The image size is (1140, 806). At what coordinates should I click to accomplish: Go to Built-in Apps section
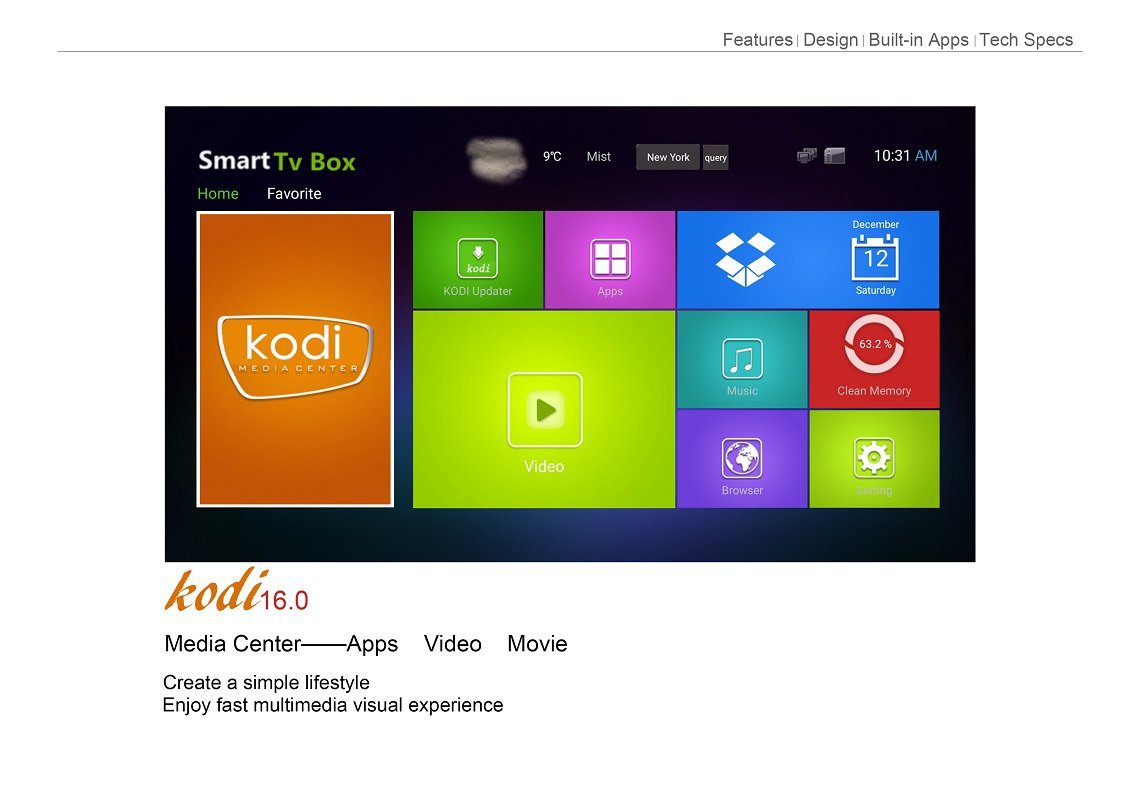918,40
